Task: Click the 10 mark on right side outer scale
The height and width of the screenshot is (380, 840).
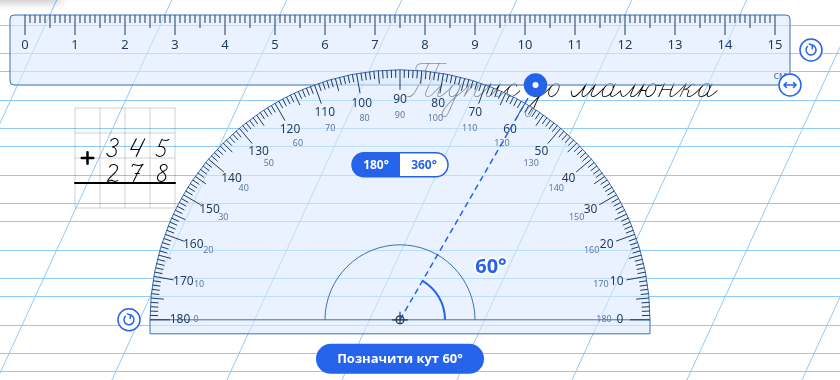Action: 617,280
